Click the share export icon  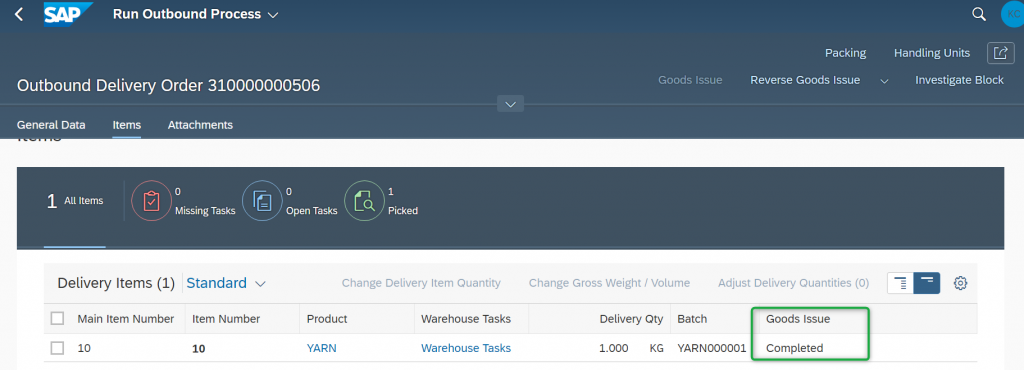pyautogui.click(x=1000, y=53)
